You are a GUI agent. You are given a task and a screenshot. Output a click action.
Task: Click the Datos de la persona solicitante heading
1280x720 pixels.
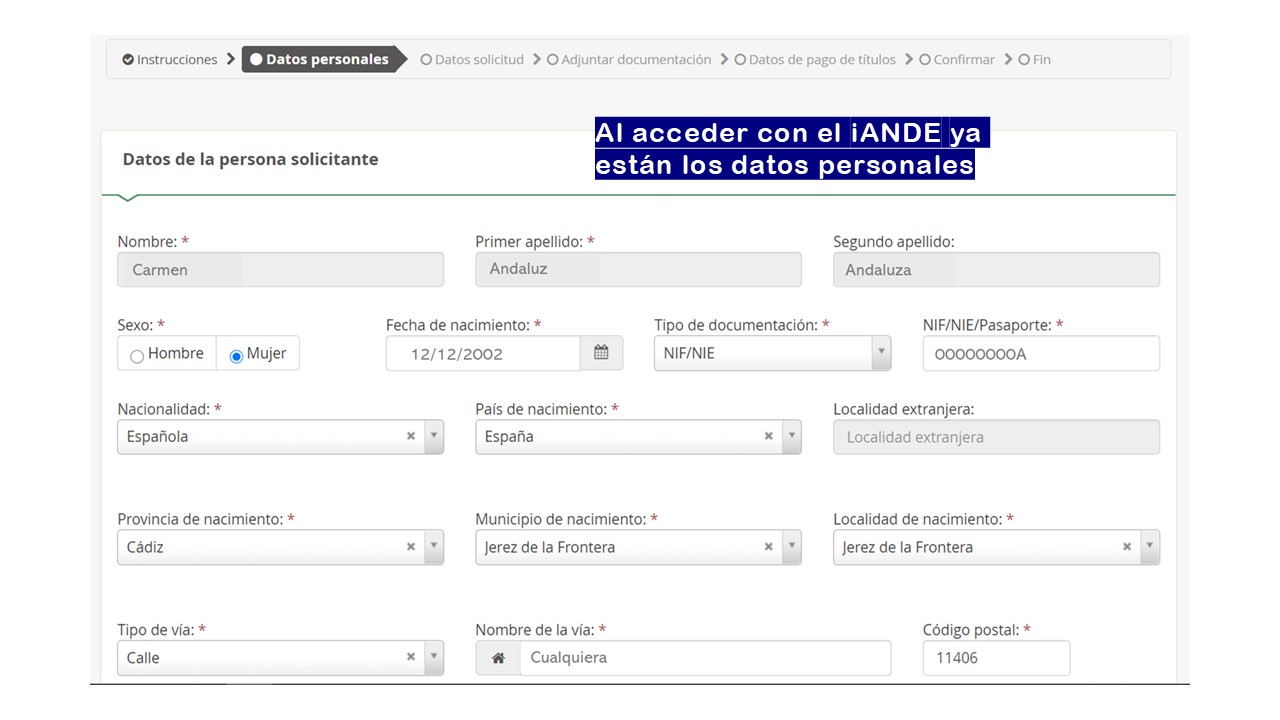250,159
